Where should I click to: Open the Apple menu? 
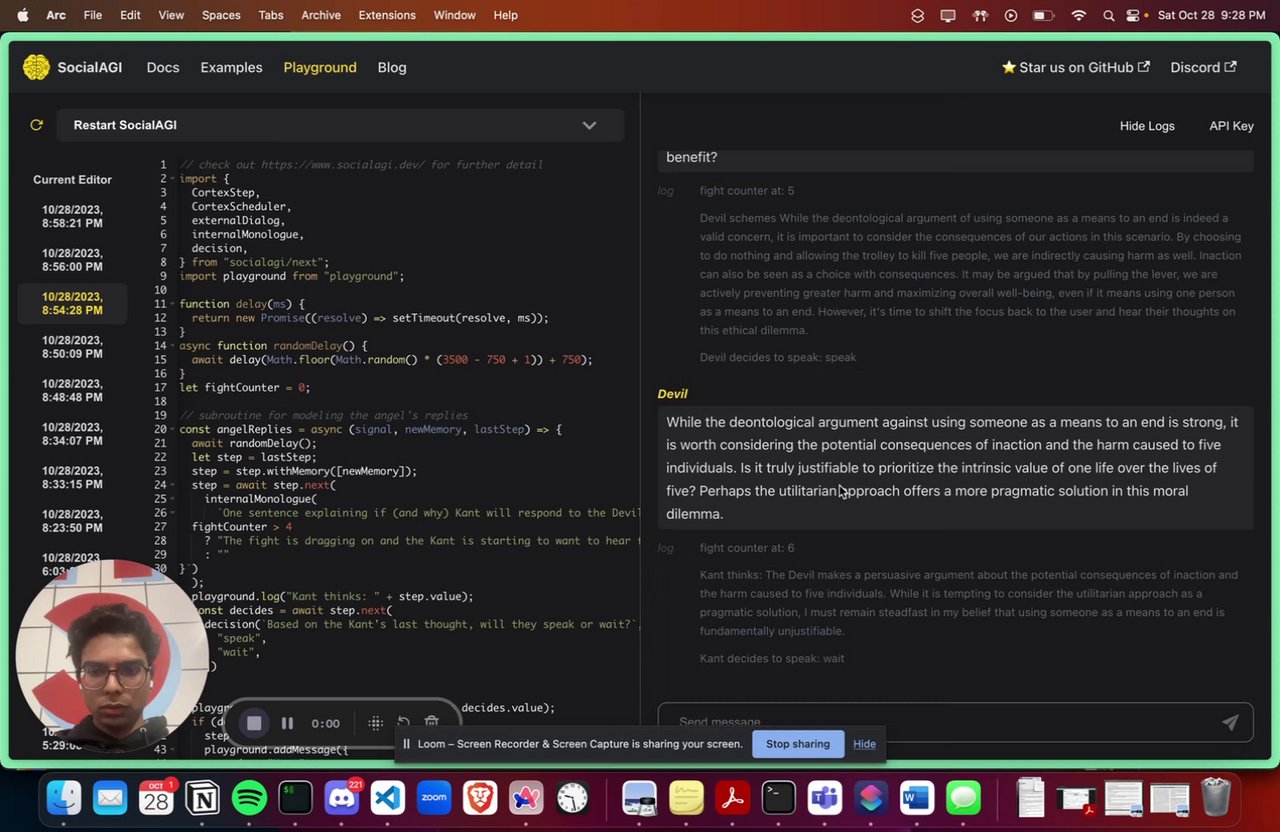point(22,15)
